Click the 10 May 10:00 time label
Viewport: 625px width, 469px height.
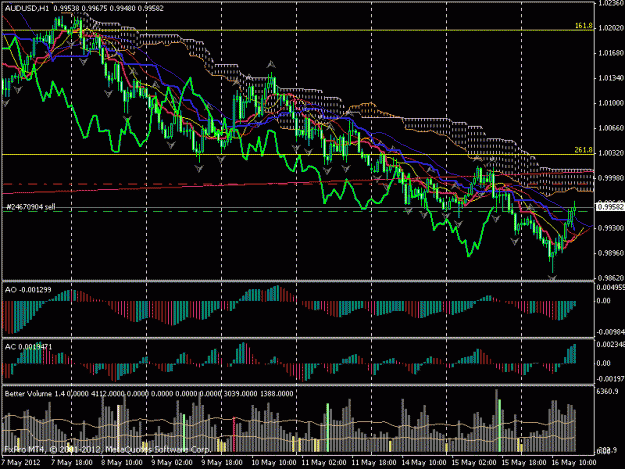(x=274, y=463)
